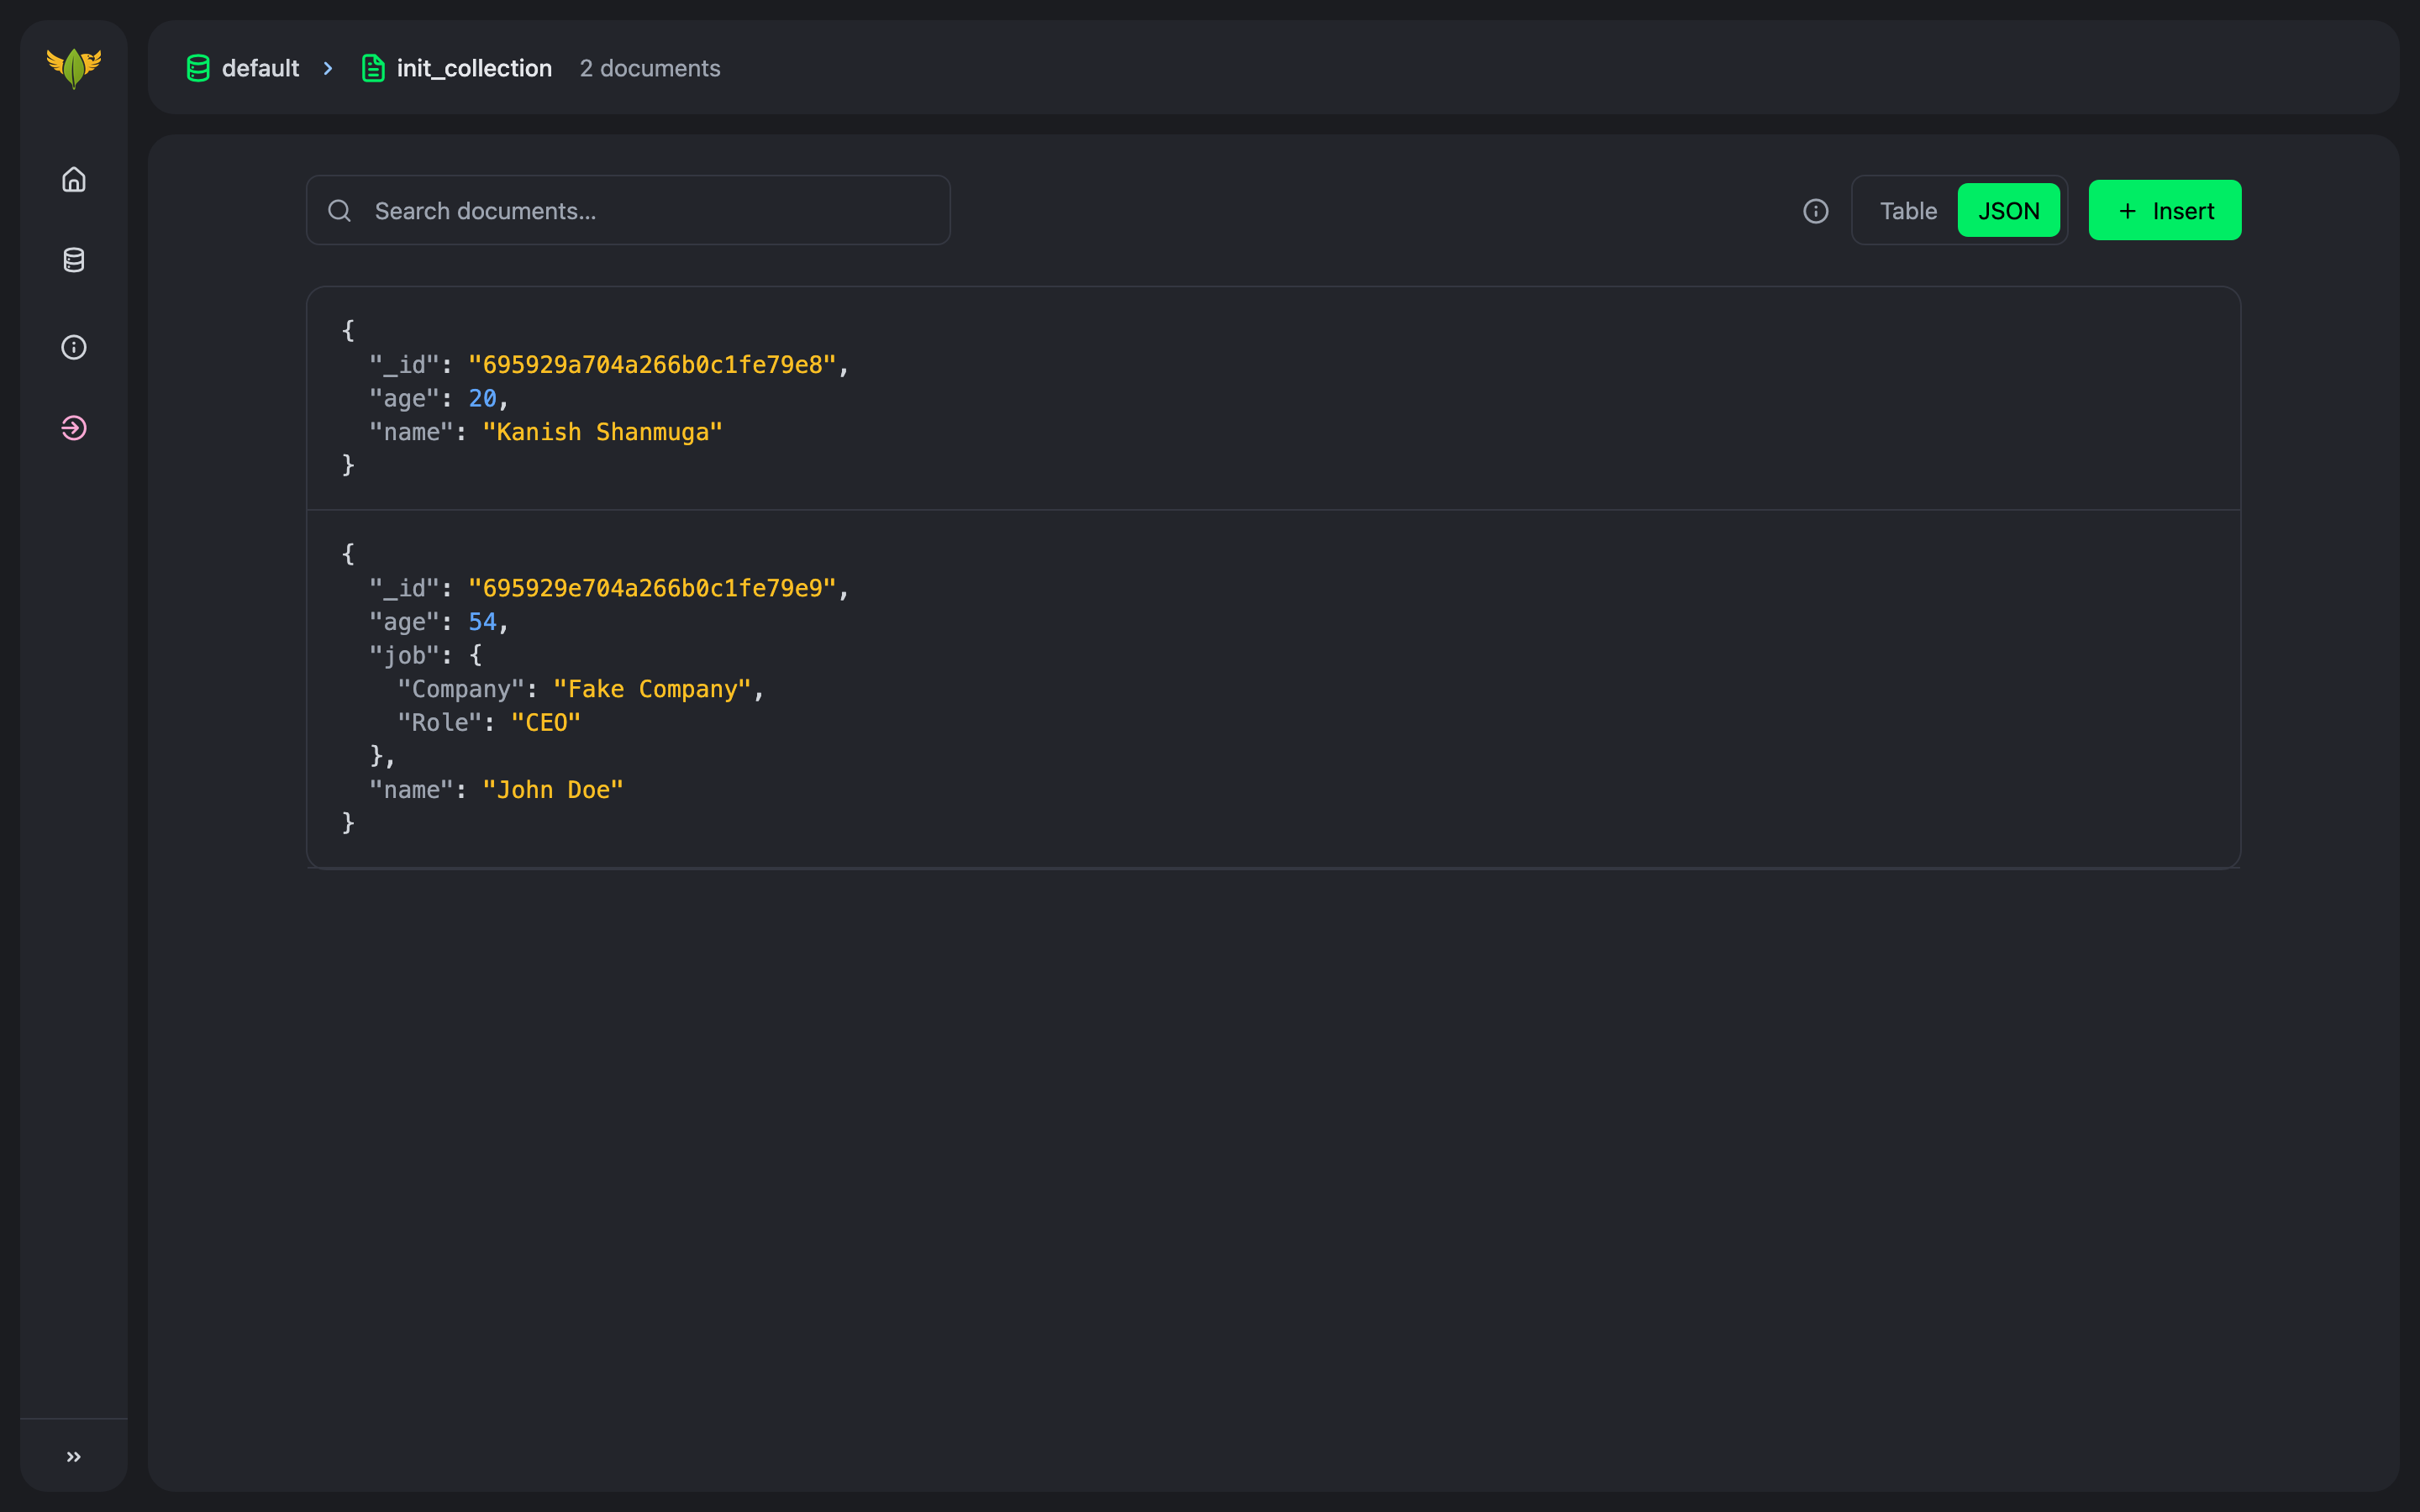Click the app logo in the sidebar
This screenshot has width=2420, height=1512.
click(74, 68)
